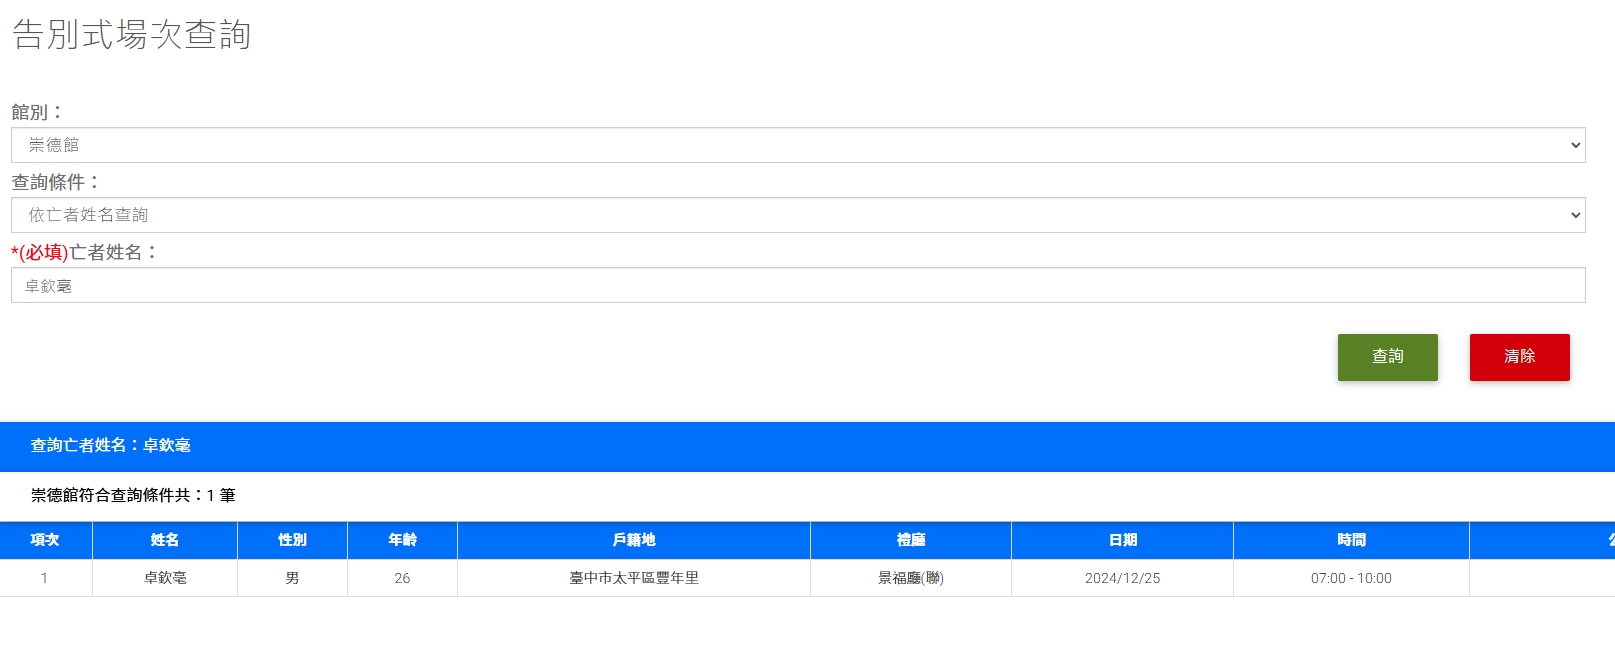Click the 姓名 column header

tap(165, 540)
